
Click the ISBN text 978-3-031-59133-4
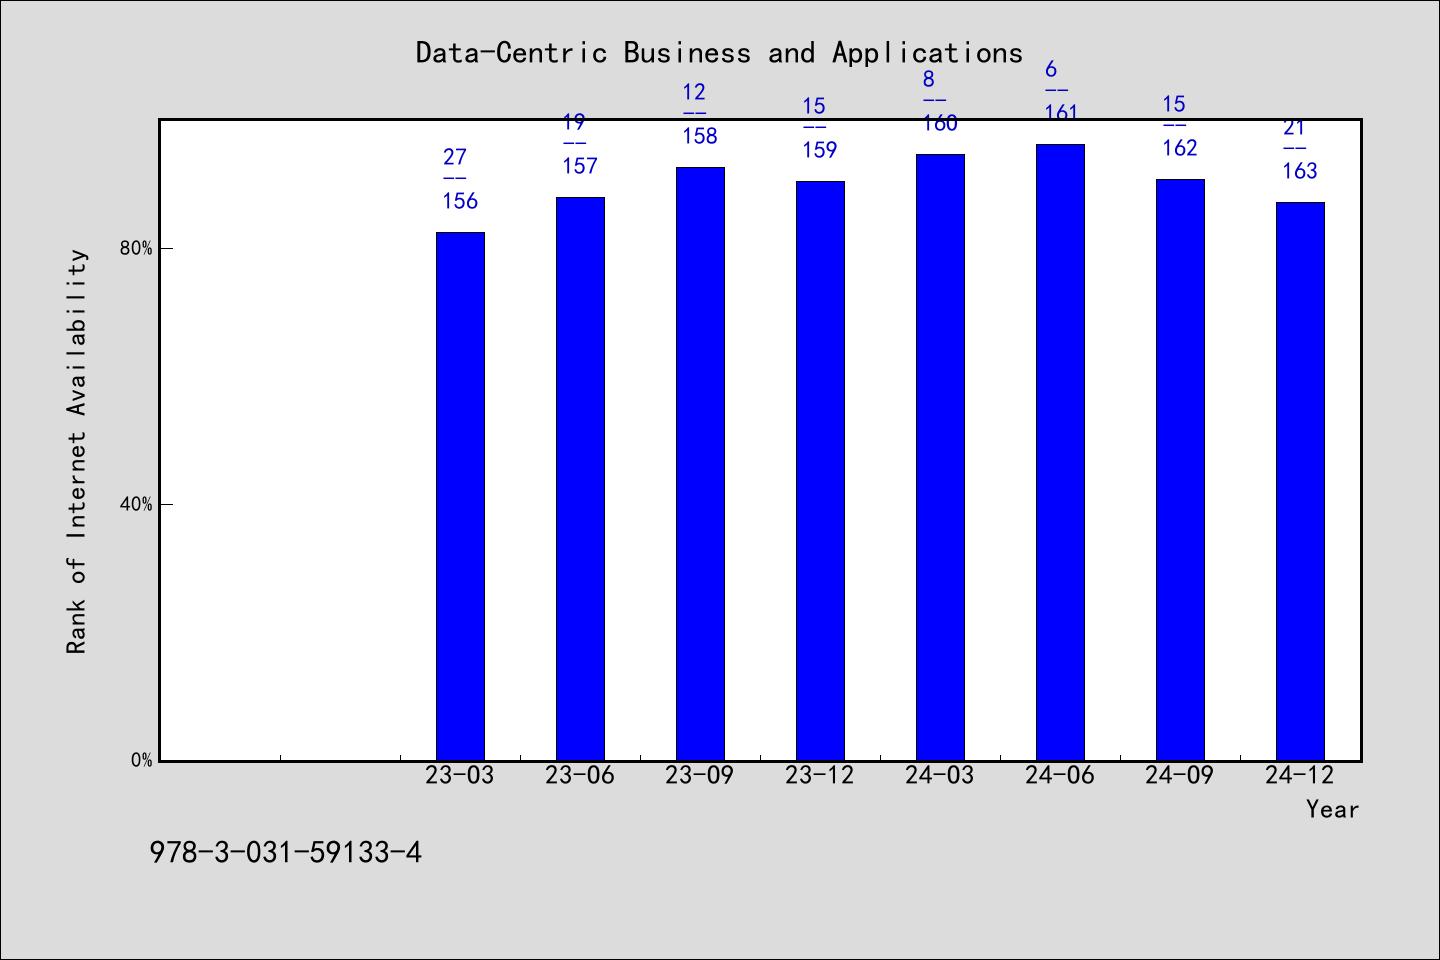click(285, 852)
